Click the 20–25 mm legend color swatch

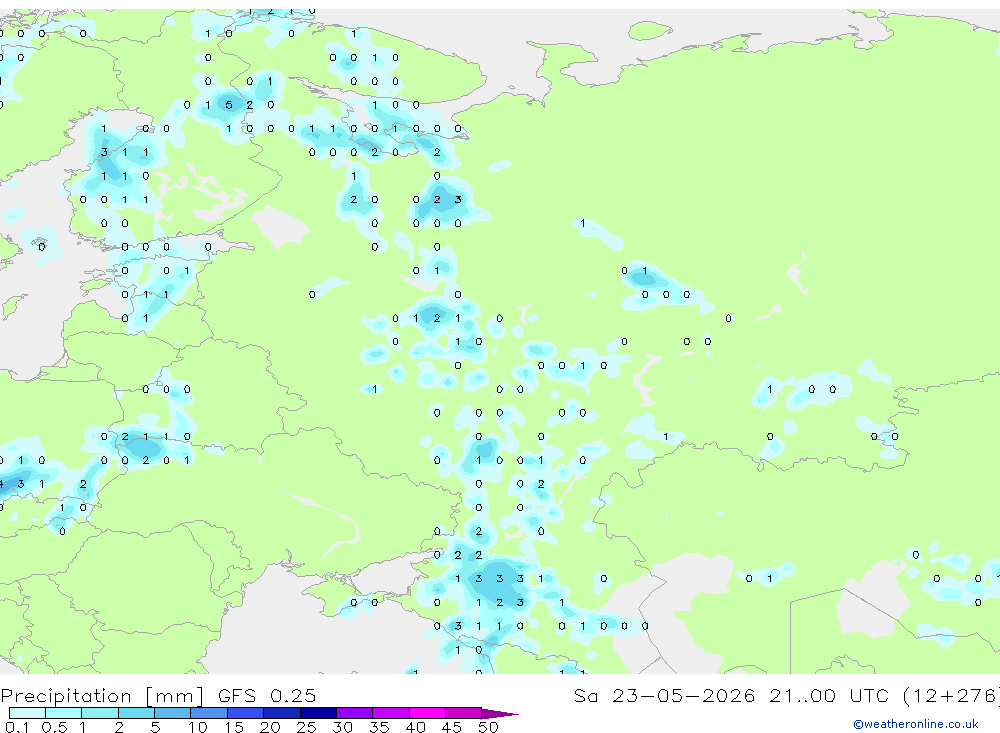click(282, 713)
